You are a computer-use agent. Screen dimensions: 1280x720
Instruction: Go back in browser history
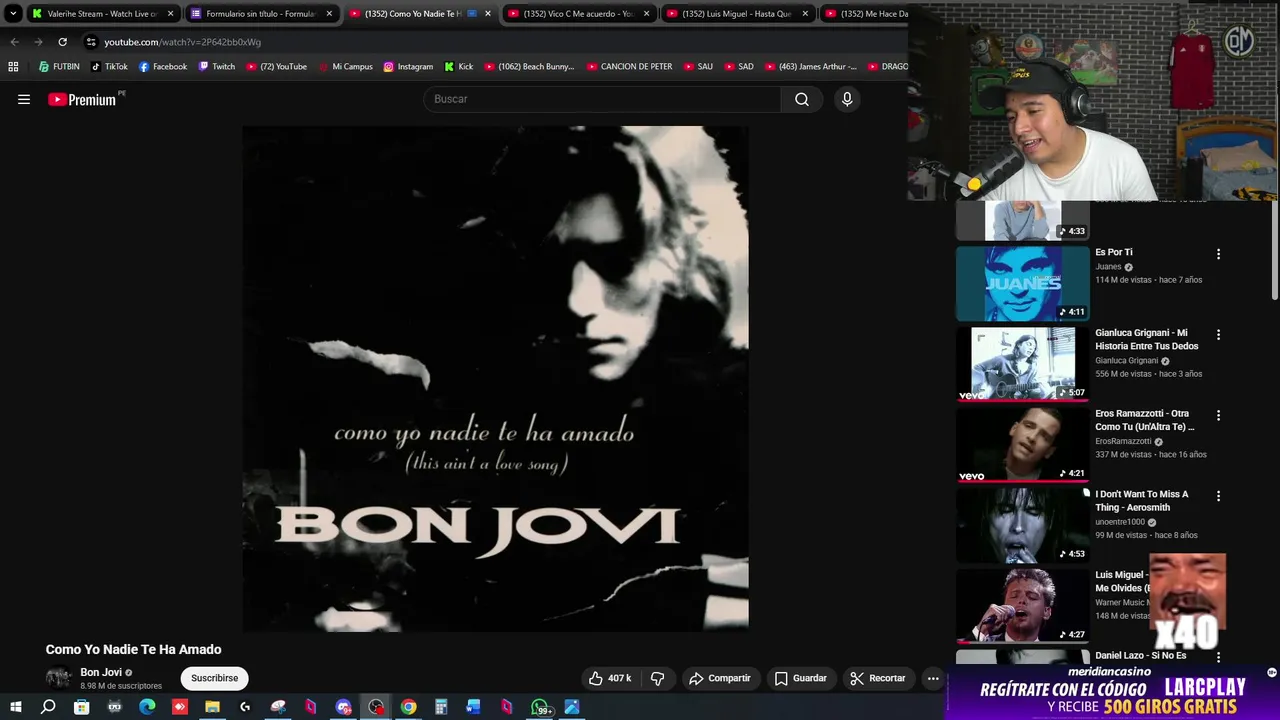14,42
